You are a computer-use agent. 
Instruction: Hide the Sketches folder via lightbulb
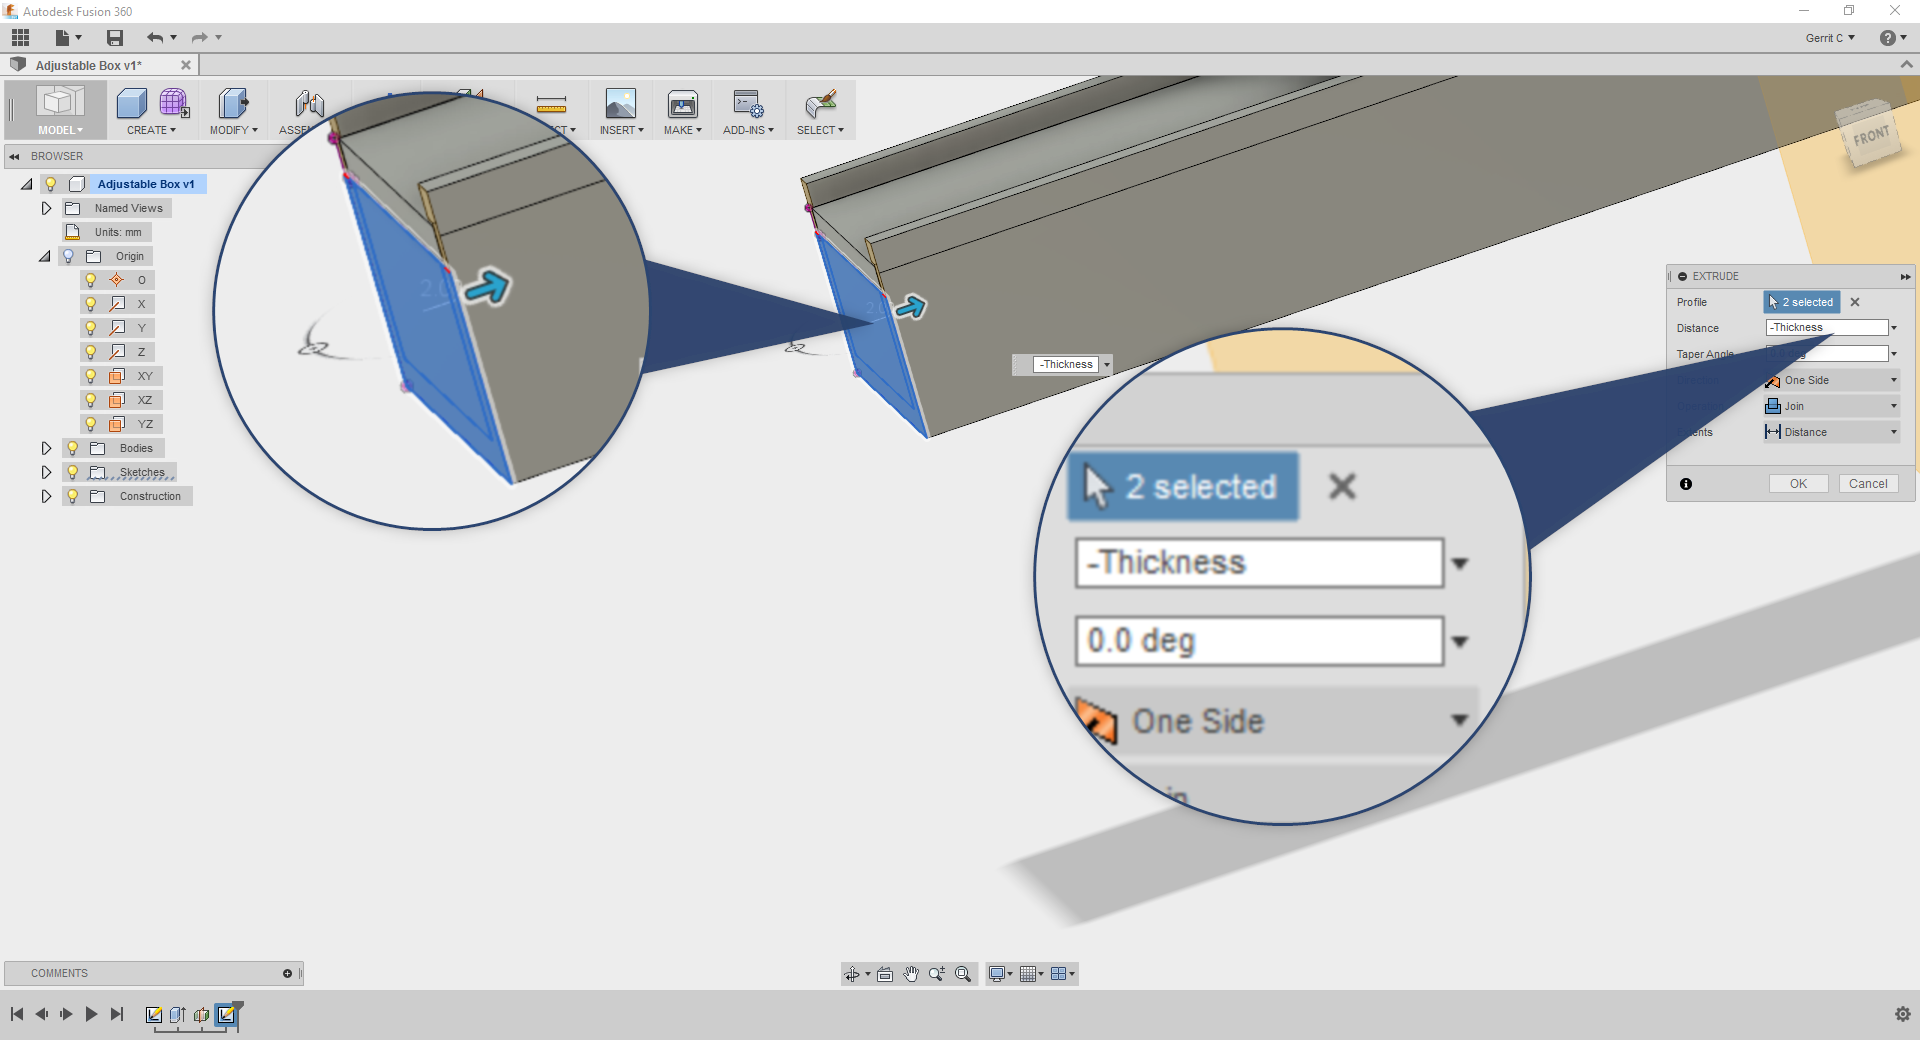tap(73, 472)
